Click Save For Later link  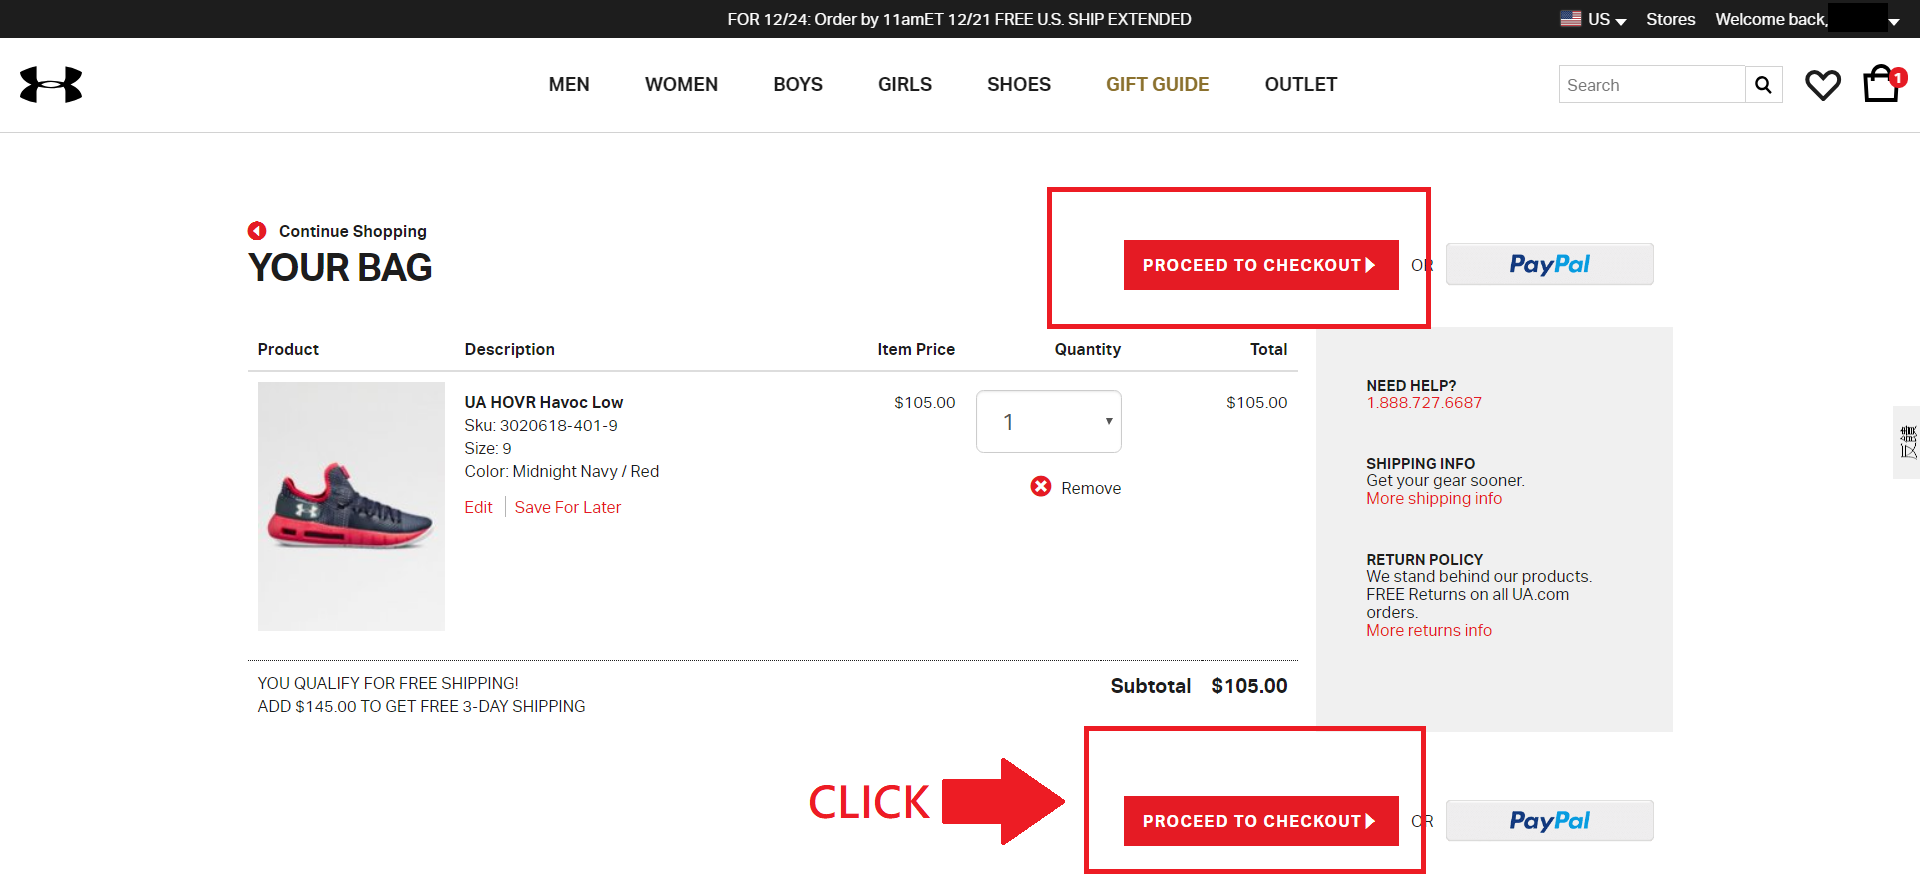[567, 508]
